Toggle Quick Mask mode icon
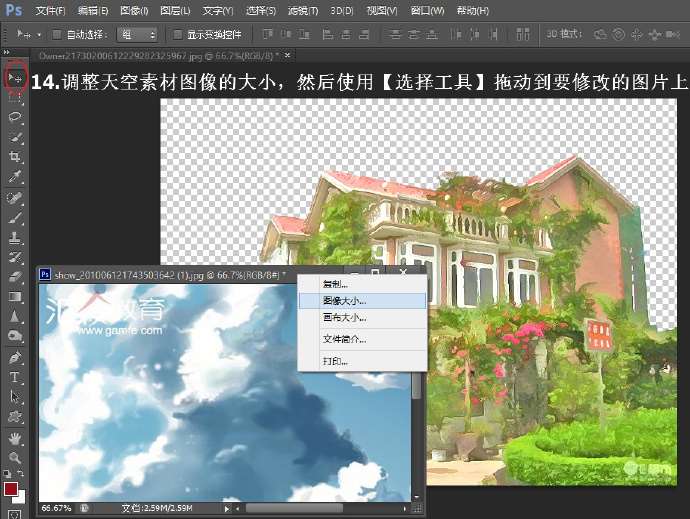690x519 pixels. point(15,514)
